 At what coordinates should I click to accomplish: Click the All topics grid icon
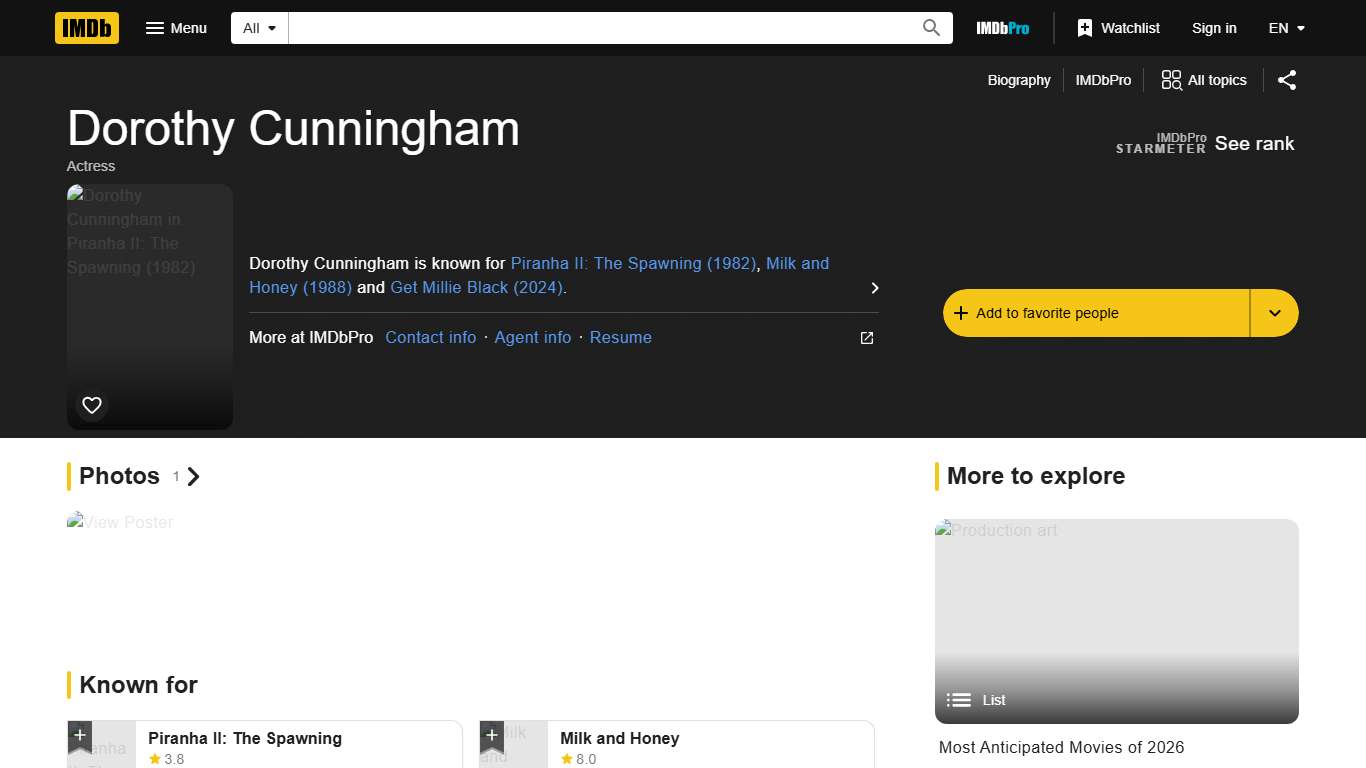pos(1170,80)
